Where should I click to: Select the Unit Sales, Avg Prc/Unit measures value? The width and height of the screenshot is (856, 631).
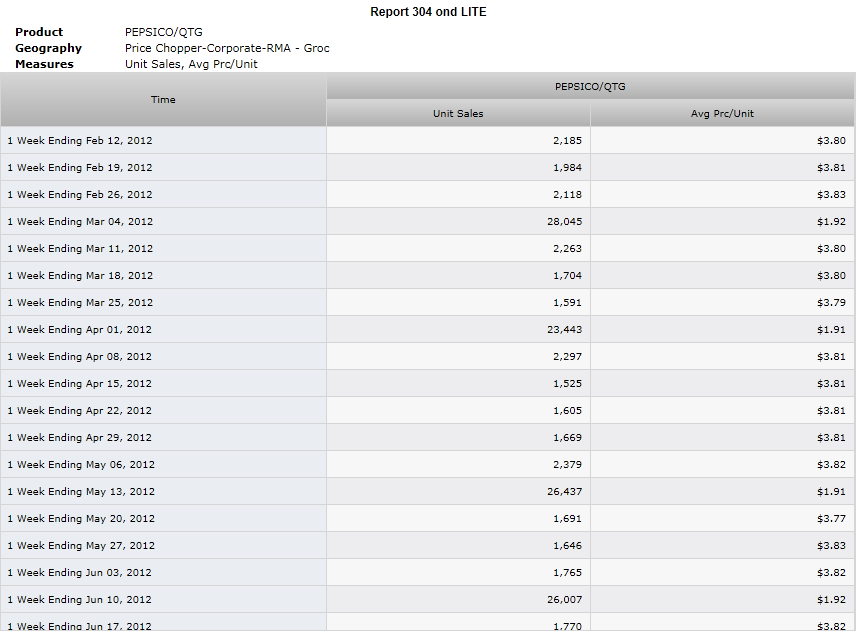pyautogui.click(x=191, y=64)
